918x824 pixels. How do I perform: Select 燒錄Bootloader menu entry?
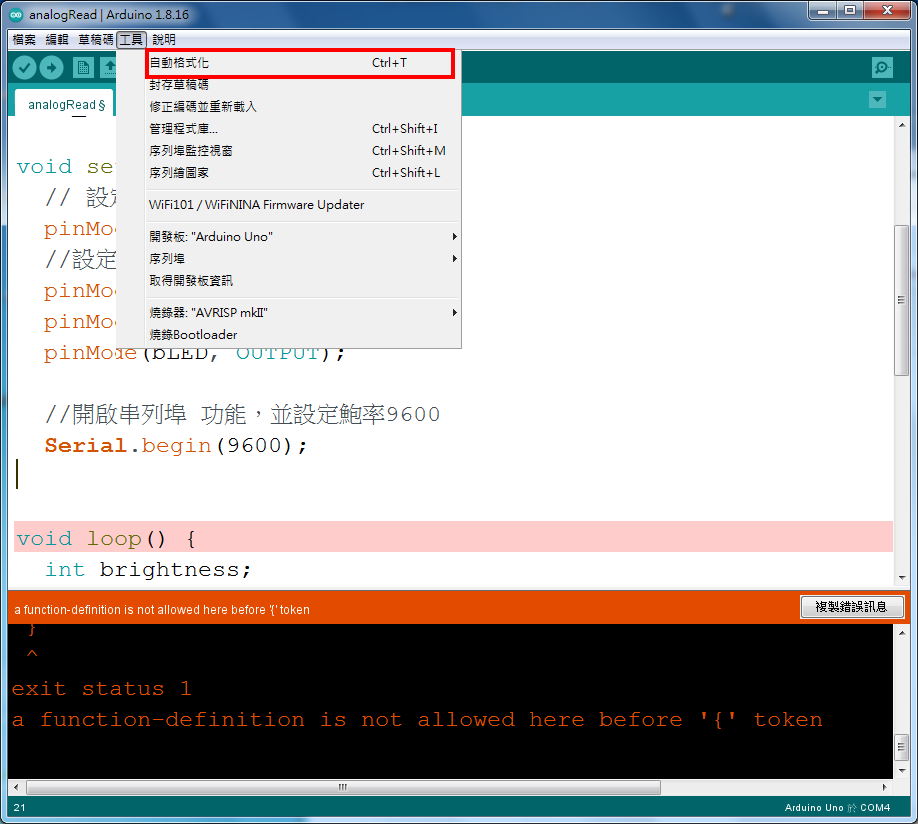point(303,335)
